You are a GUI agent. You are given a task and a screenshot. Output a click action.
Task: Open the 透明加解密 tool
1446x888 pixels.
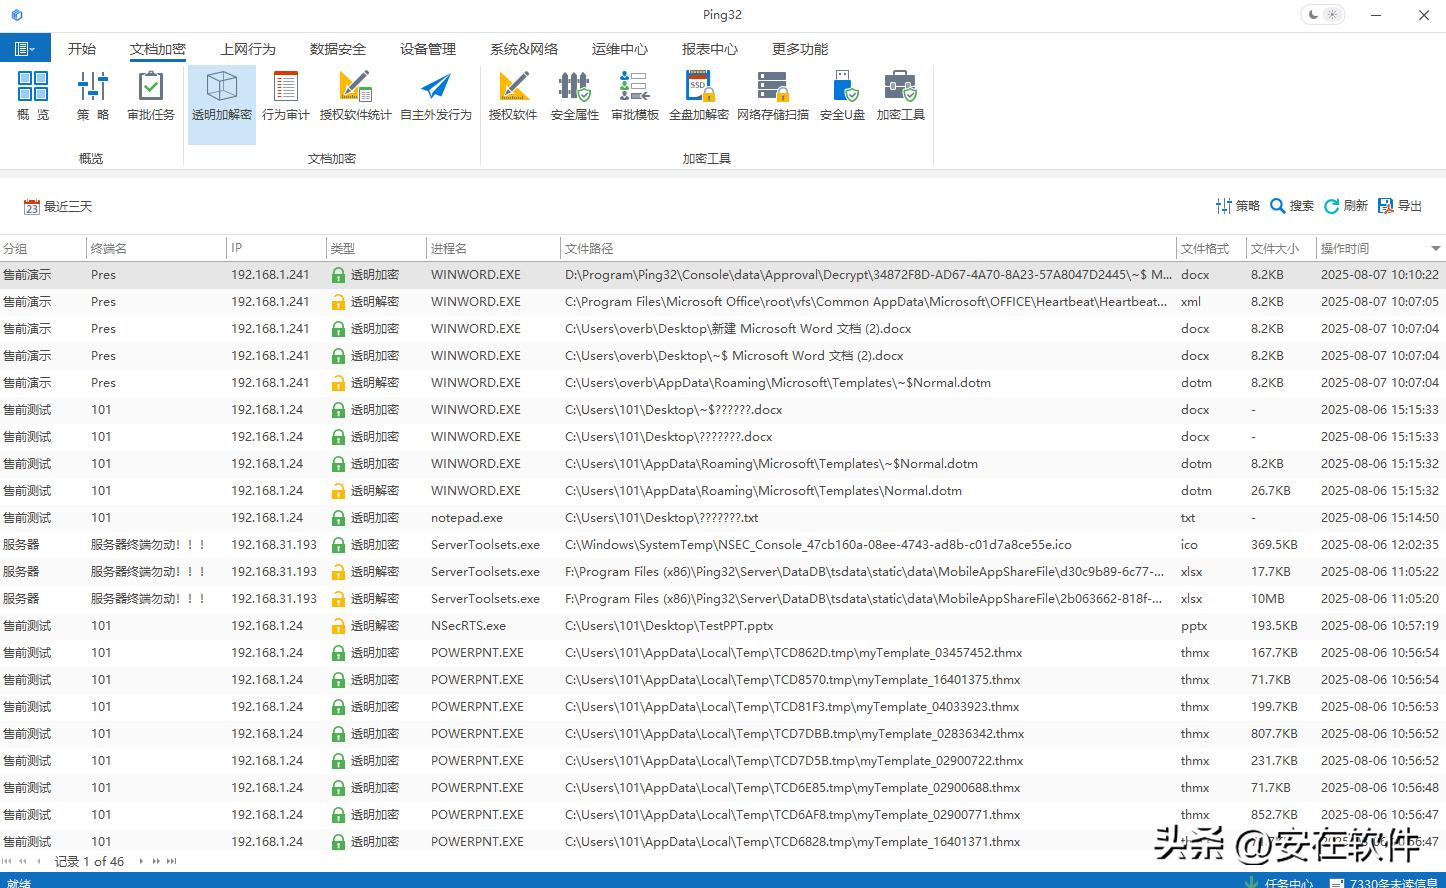(x=221, y=97)
